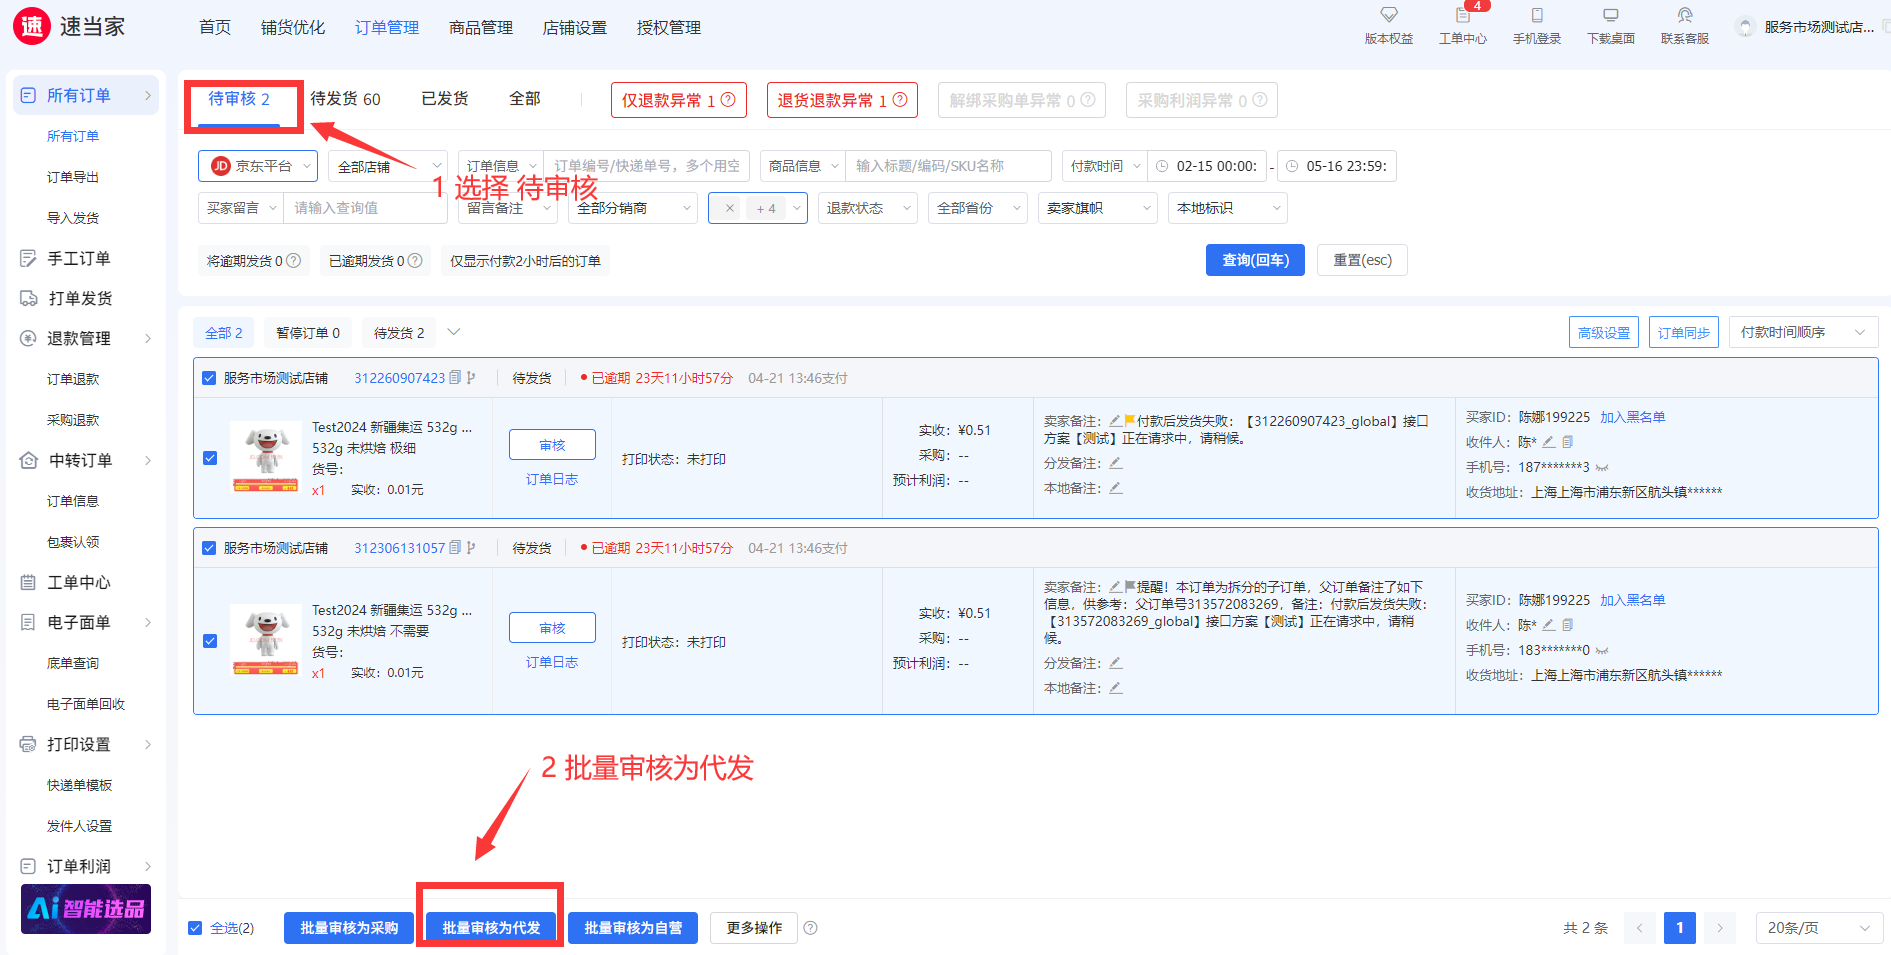Screen dimensions: 1891x955
Task: Edit 本地备注 pencil for first order
Action: coord(1115,488)
